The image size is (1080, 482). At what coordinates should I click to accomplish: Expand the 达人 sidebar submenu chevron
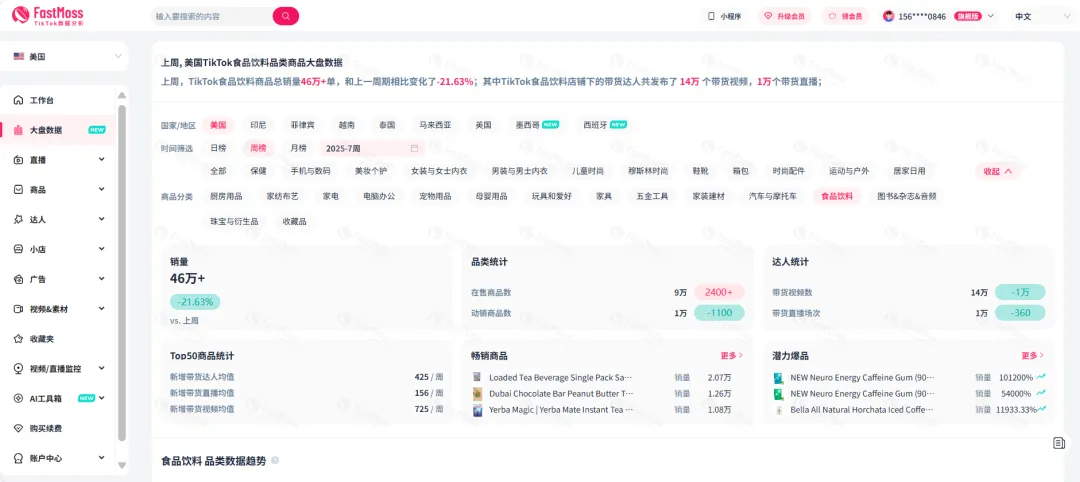(x=102, y=219)
